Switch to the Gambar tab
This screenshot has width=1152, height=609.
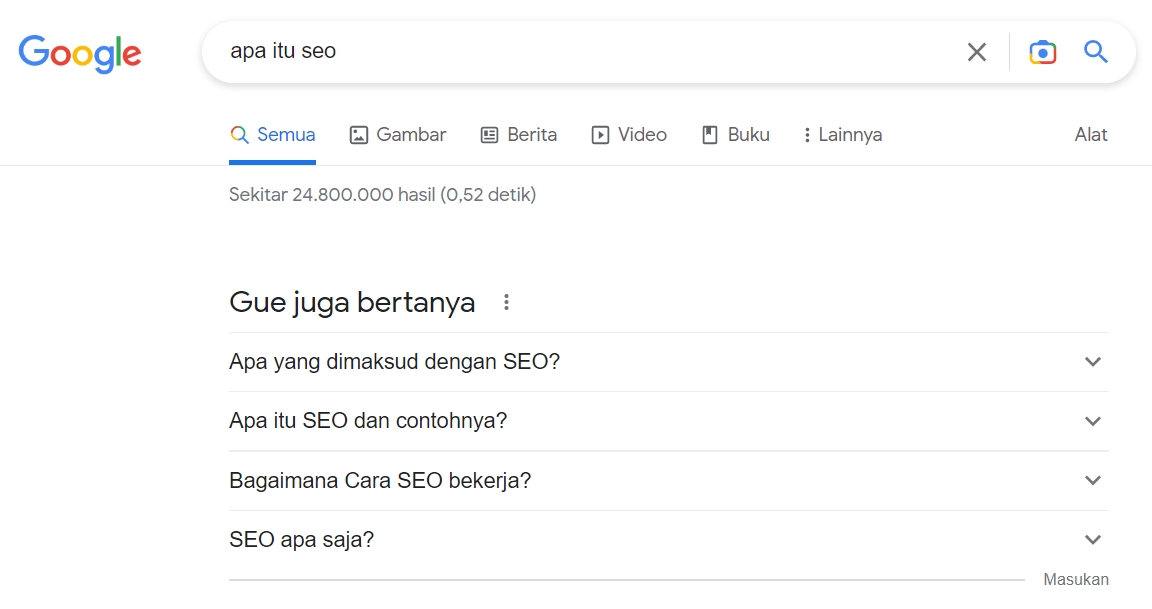click(x=397, y=135)
